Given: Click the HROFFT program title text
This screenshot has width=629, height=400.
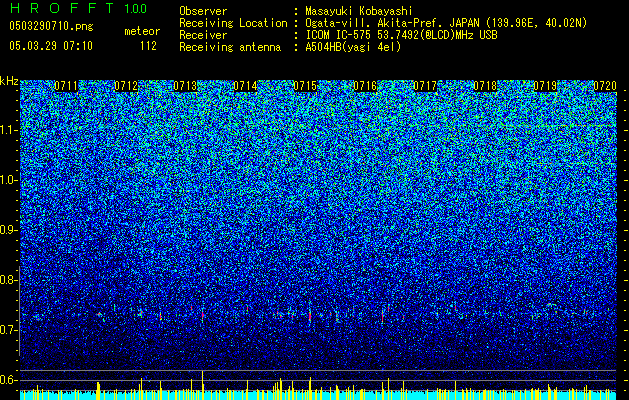Looking at the screenshot, I should coord(62,8).
